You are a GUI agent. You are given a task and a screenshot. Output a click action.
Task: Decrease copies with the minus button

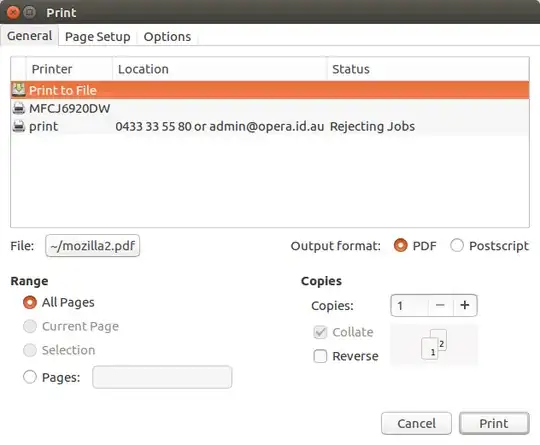point(440,305)
